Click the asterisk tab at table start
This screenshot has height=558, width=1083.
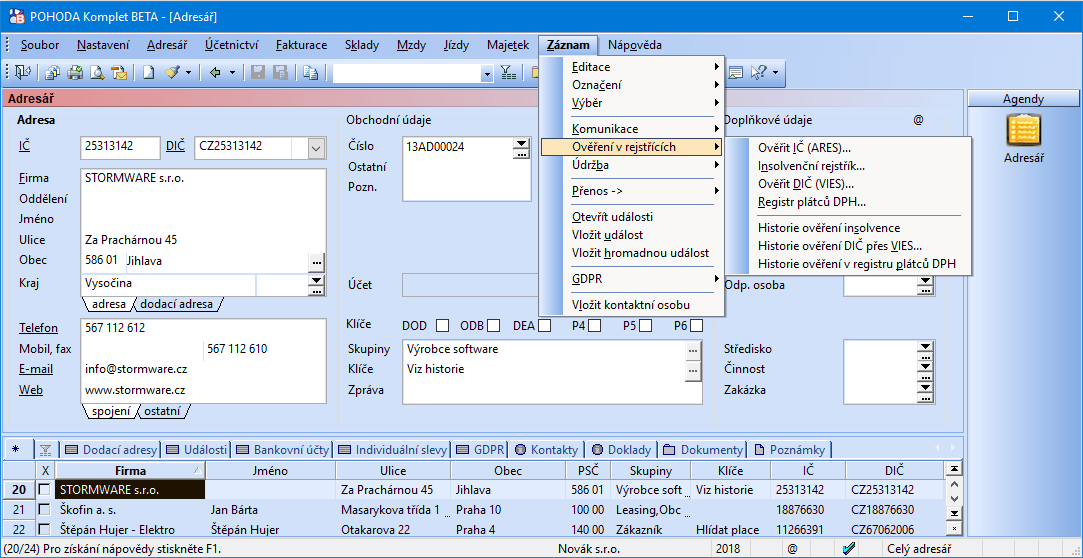click(17, 450)
